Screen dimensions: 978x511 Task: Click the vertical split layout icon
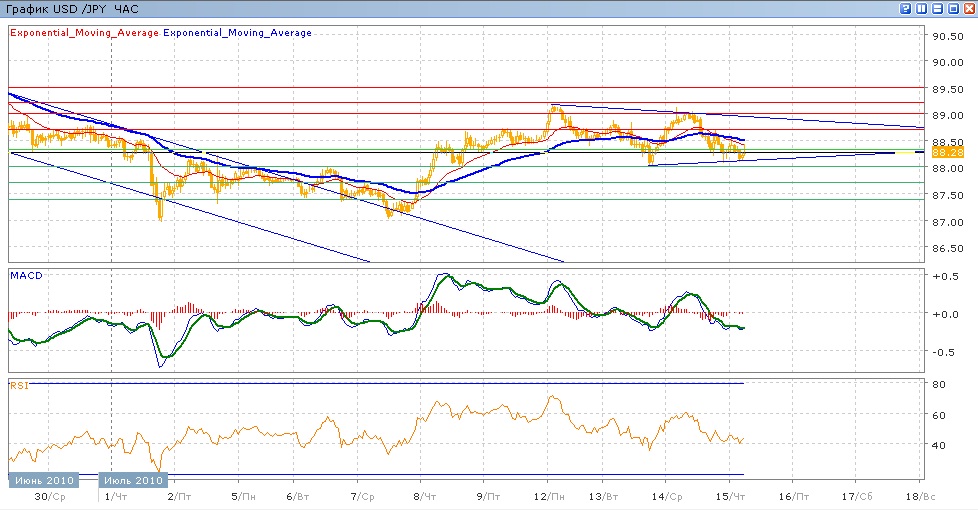[922, 8]
